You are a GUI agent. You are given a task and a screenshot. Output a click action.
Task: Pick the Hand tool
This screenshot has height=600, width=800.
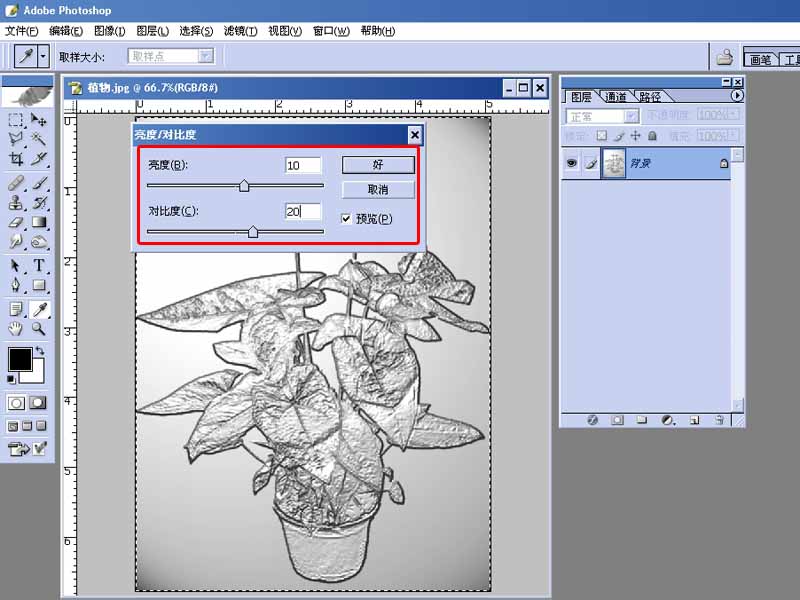[16, 328]
